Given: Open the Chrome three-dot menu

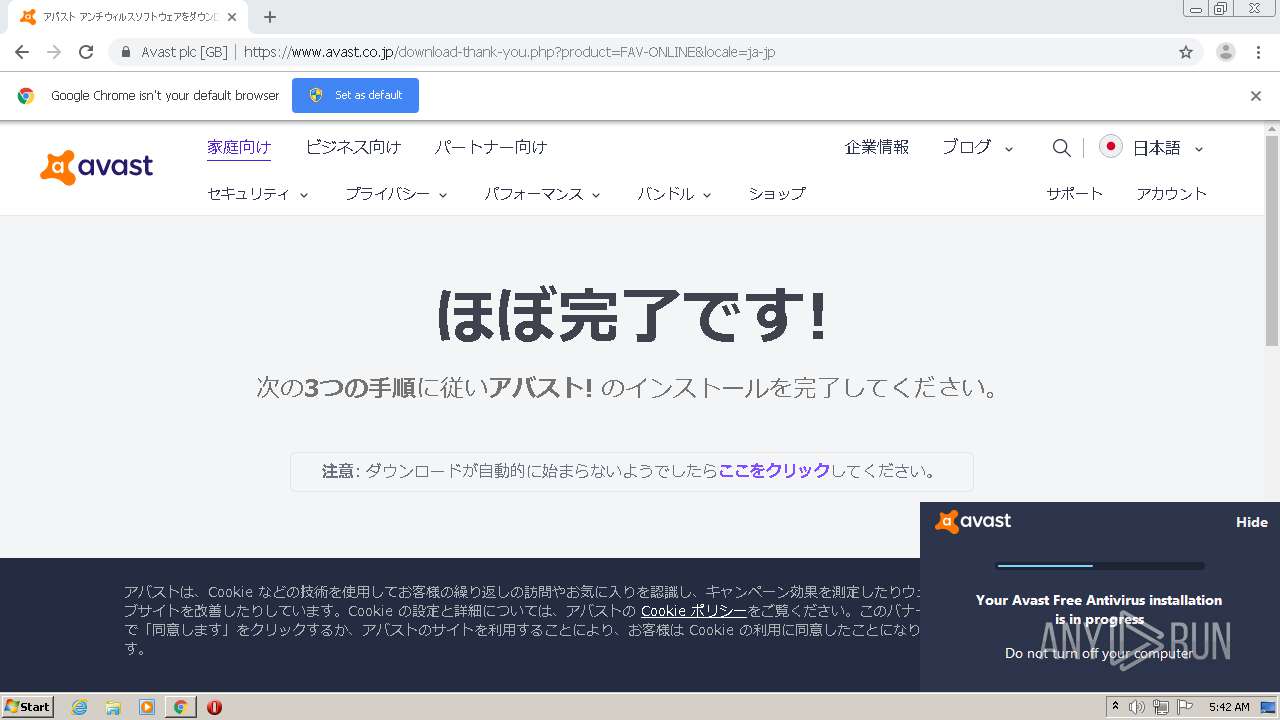Looking at the screenshot, I should tap(1259, 52).
